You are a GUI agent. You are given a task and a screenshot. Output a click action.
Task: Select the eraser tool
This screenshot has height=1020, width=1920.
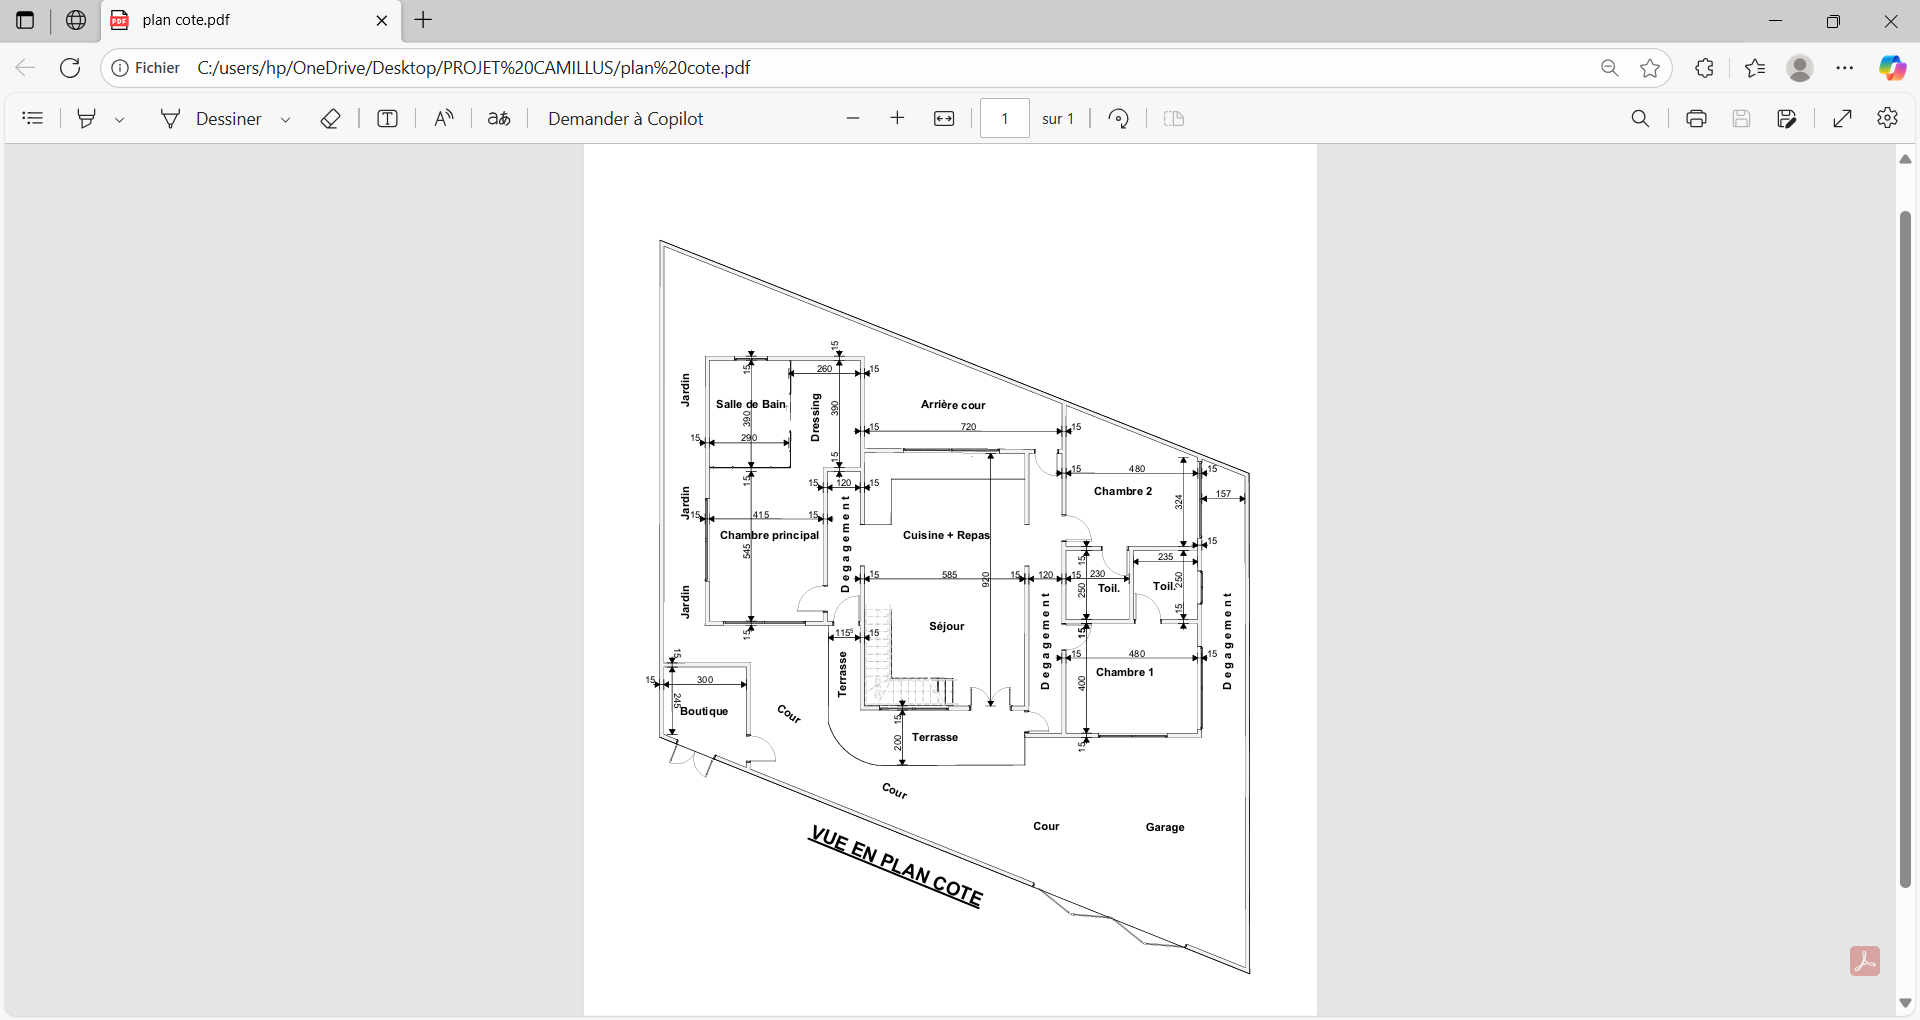331,119
